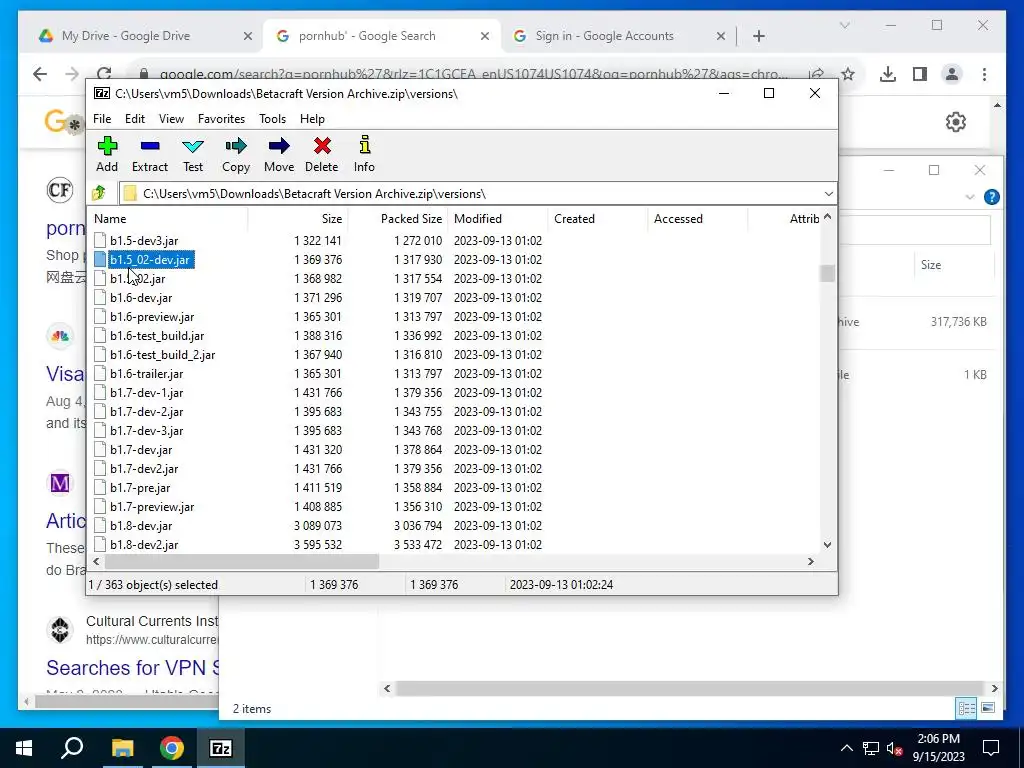Open the Windows Start menu
The image size is (1024, 768).
(x=24, y=748)
